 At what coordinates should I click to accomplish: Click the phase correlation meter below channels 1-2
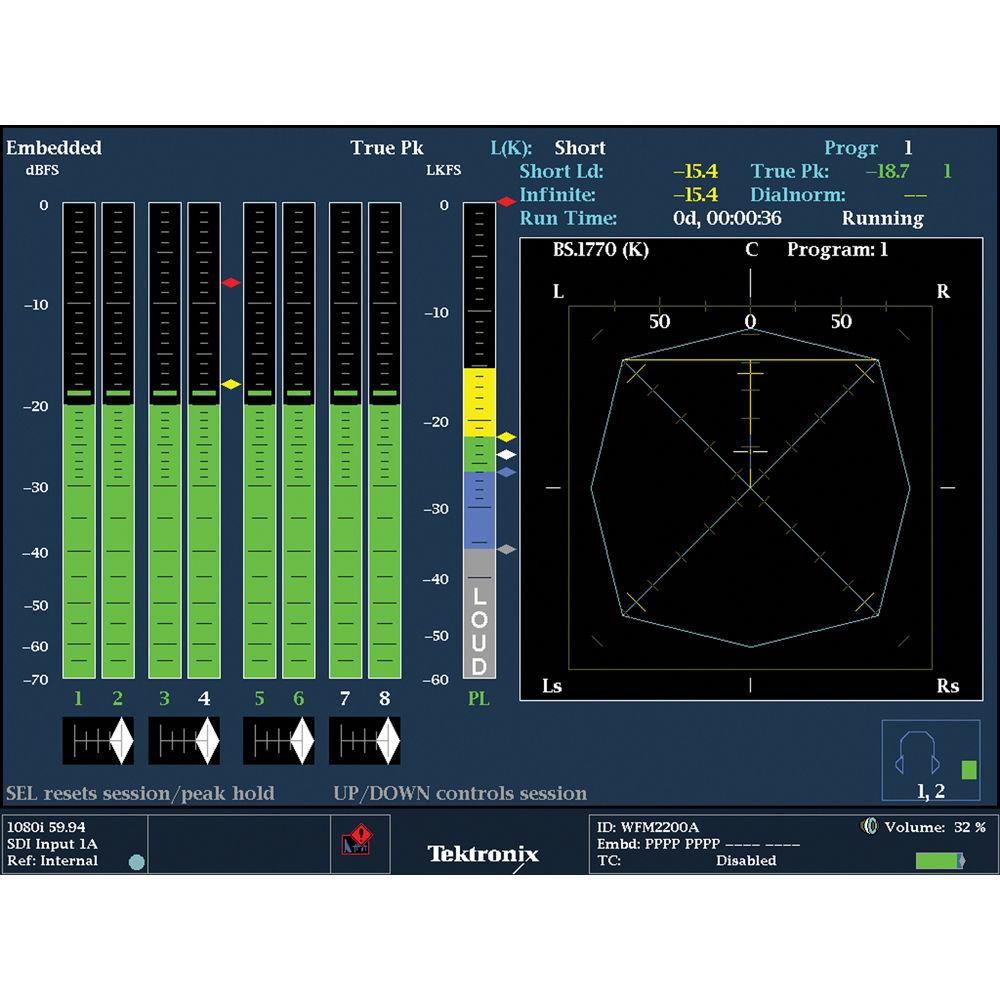tap(100, 740)
